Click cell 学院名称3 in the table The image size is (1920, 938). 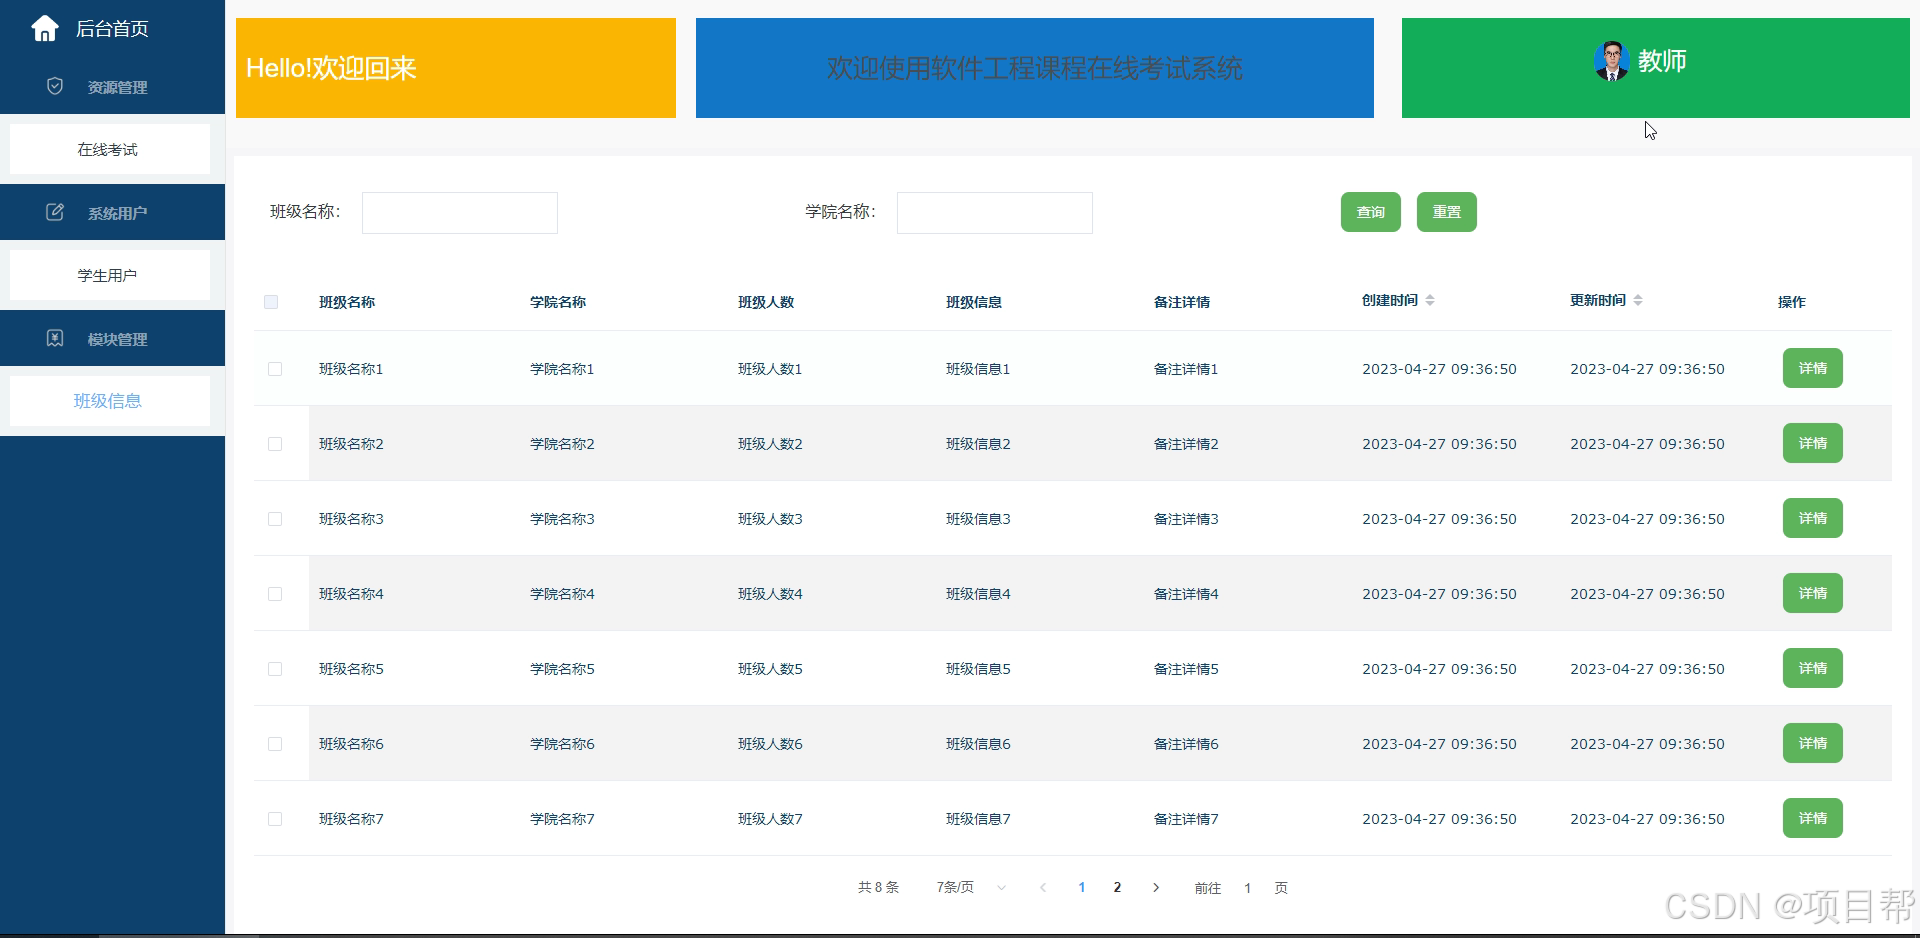[x=562, y=519]
